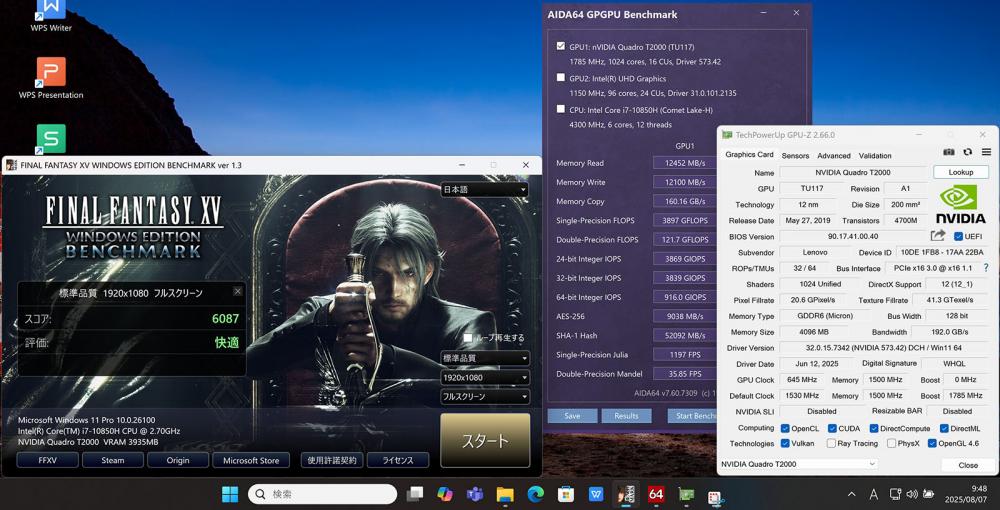1000x510 pixels.
Task: Click the ライセンス button in FFXV benchmark
Action: (398, 460)
